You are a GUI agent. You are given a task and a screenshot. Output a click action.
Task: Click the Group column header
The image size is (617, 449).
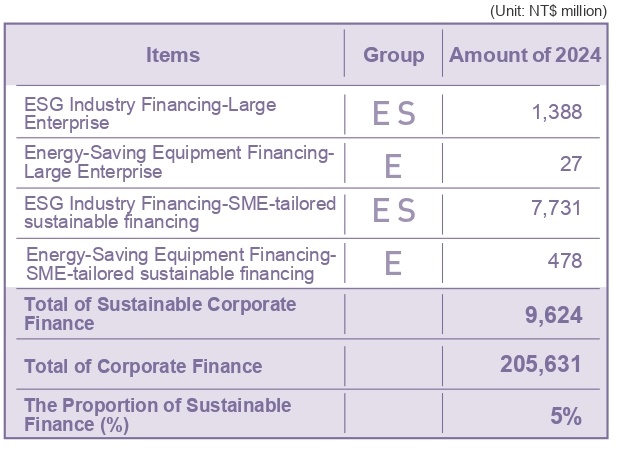tap(393, 55)
